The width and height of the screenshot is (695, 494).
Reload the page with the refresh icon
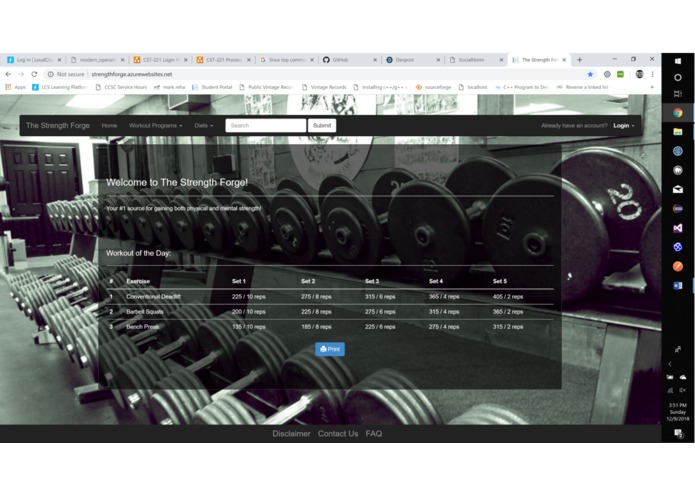(34, 74)
